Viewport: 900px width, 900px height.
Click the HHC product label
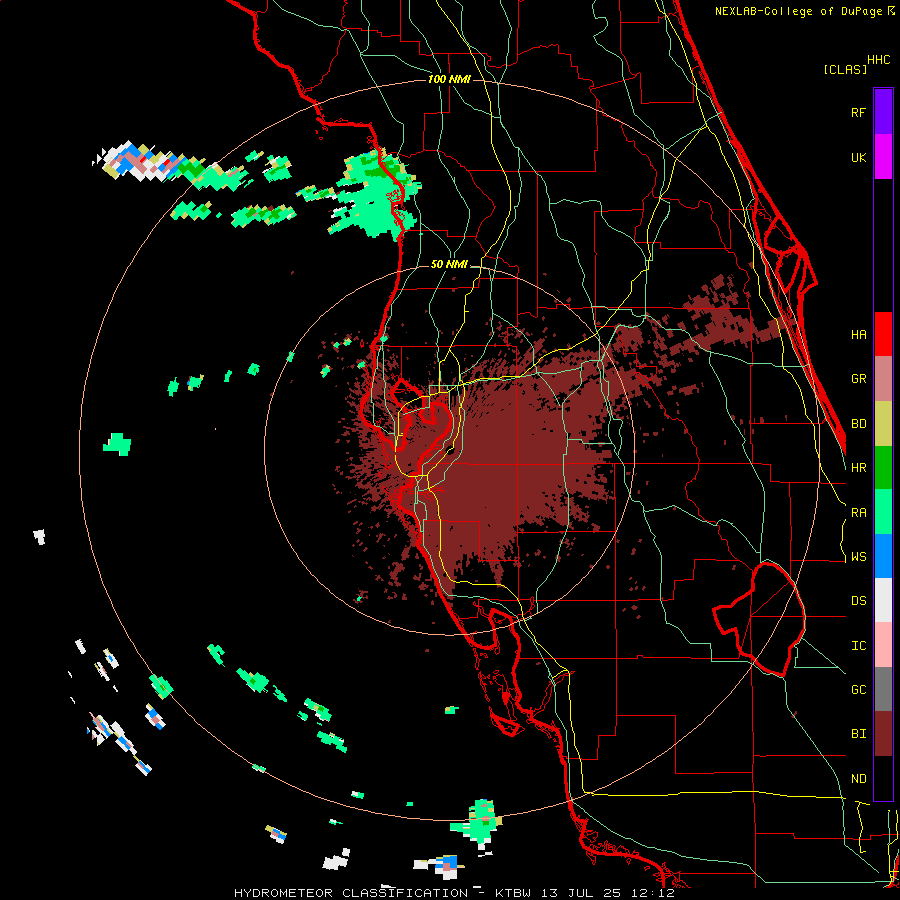[879, 60]
